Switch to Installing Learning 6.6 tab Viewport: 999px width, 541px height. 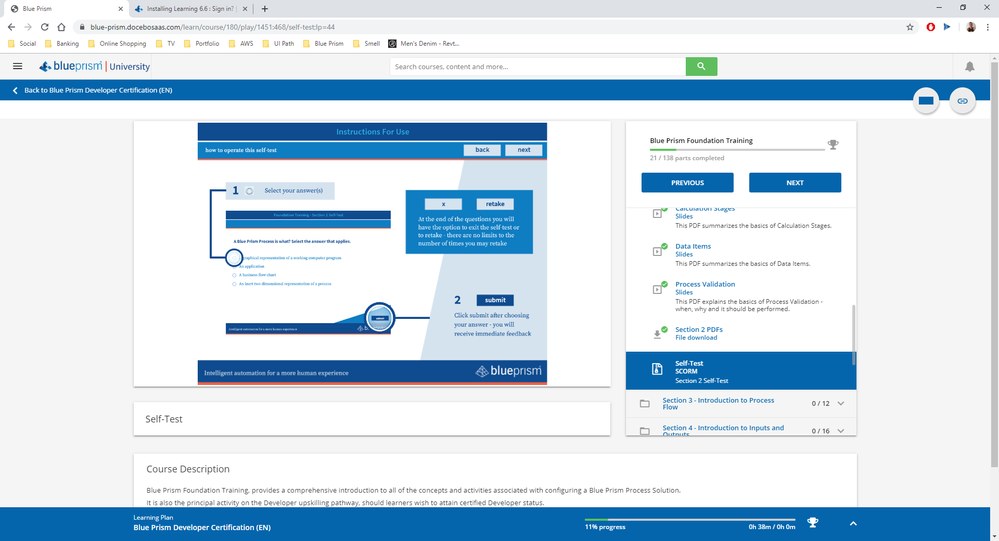[190, 9]
